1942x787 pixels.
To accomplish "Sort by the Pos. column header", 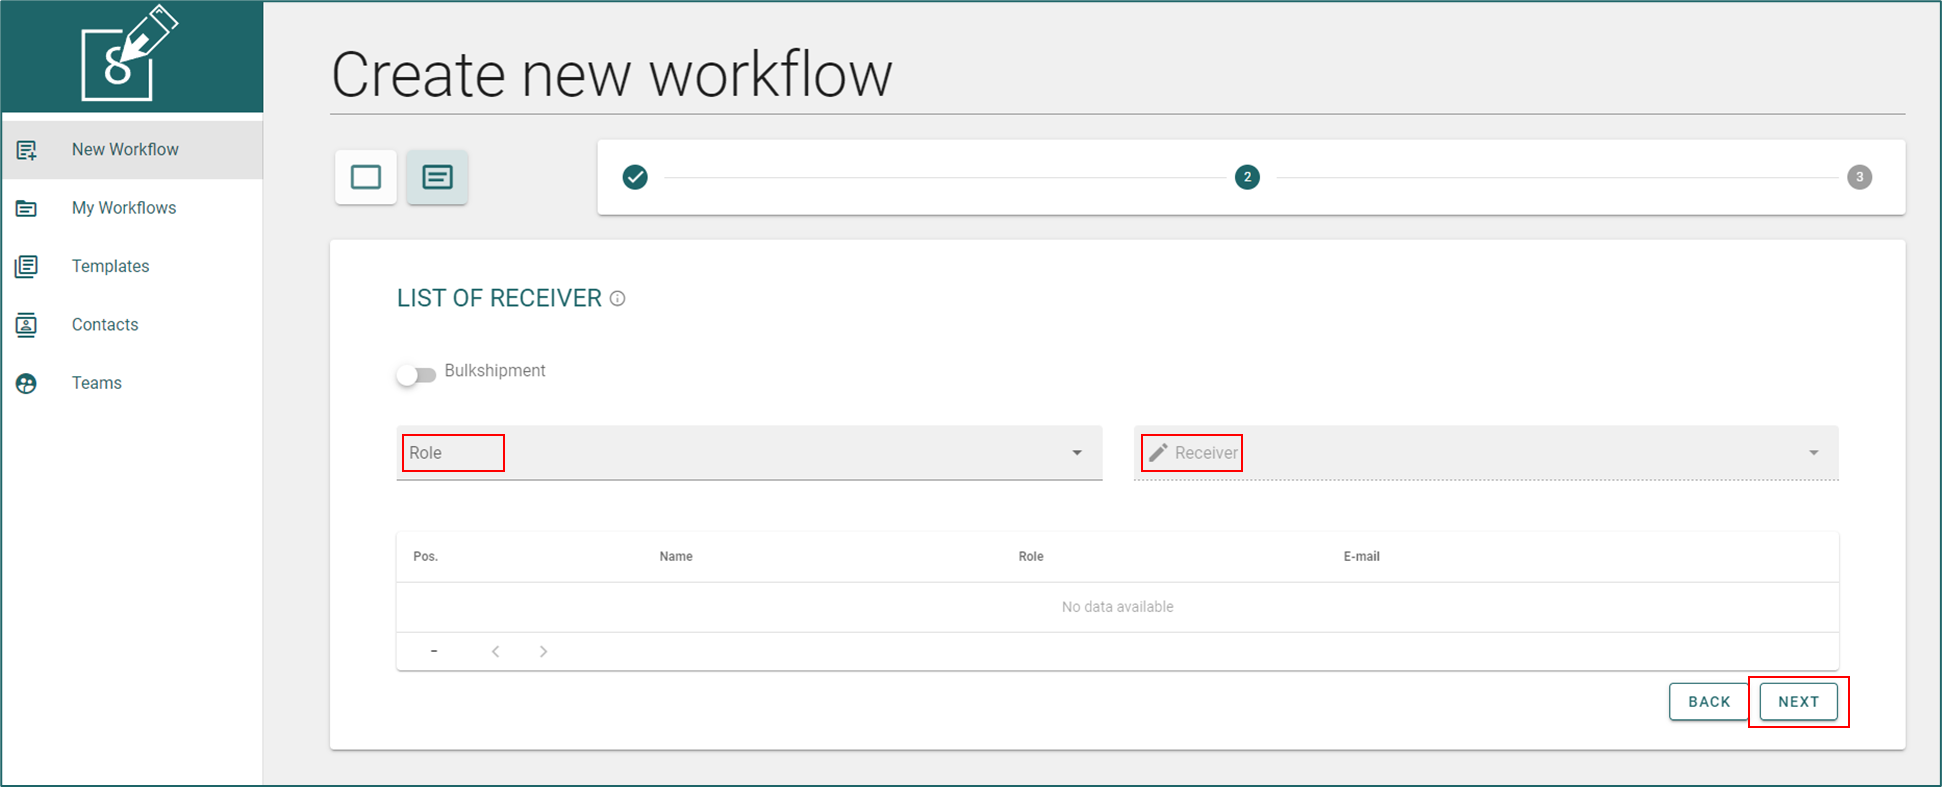I will click(x=426, y=556).
